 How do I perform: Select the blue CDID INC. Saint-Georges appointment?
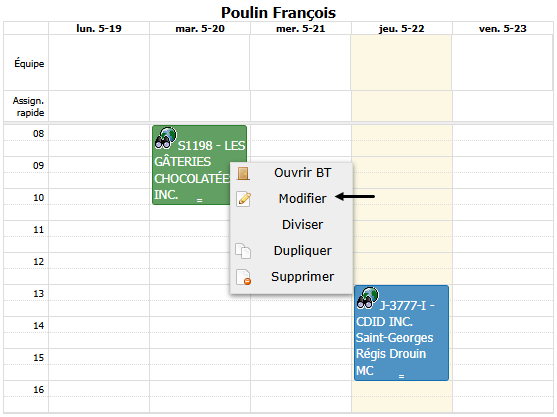tap(401, 333)
